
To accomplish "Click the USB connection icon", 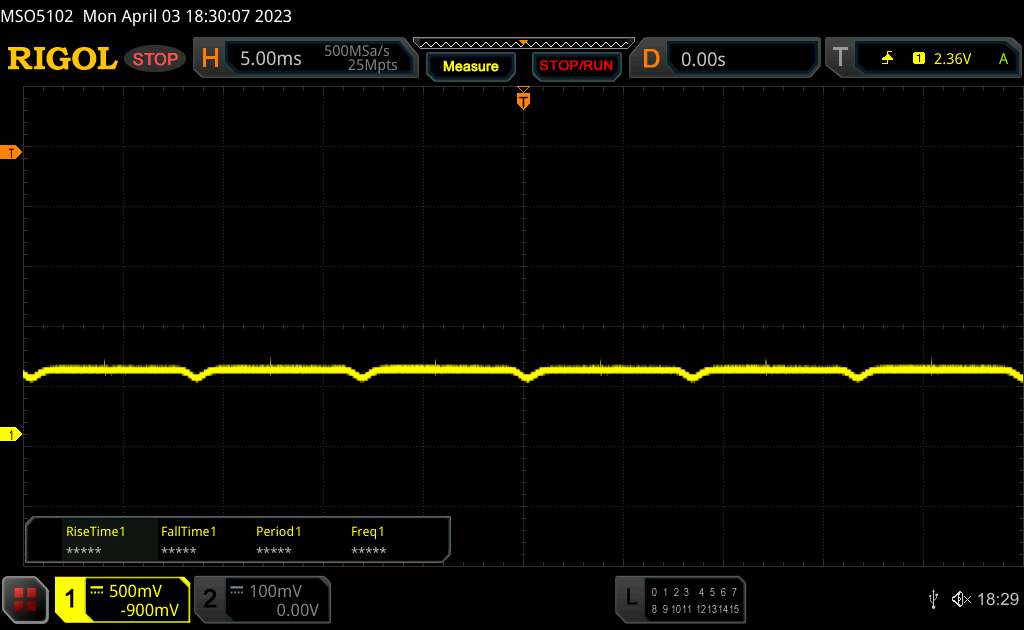I will pyautogui.click(x=933, y=599).
